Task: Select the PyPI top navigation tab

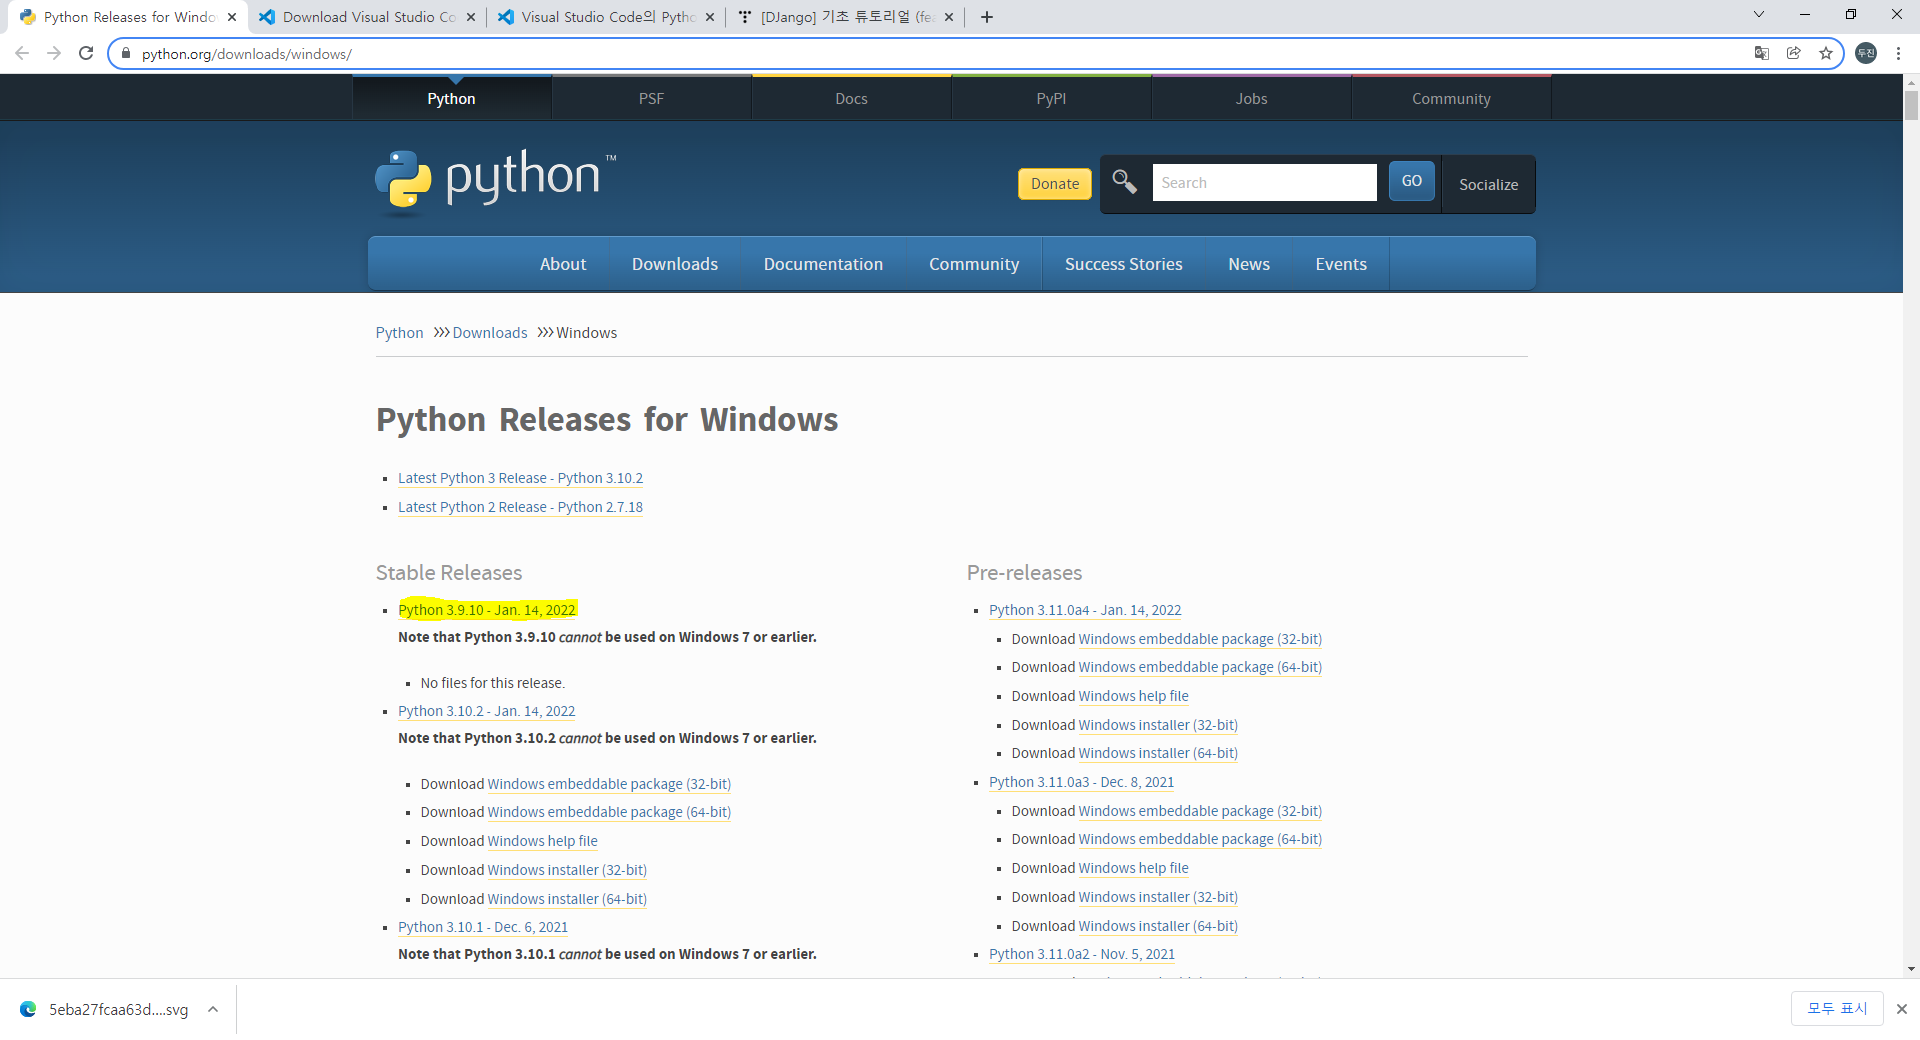Action: (x=1051, y=98)
